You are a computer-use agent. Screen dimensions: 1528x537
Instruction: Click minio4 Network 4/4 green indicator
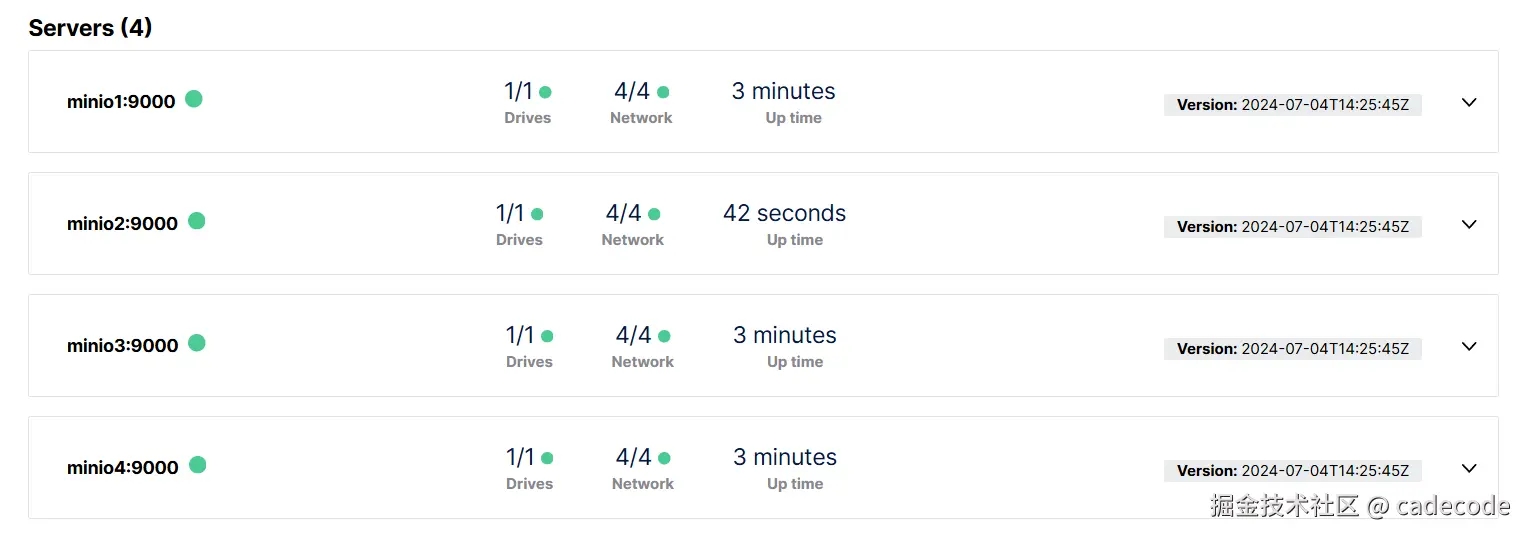tap(665, 458)
